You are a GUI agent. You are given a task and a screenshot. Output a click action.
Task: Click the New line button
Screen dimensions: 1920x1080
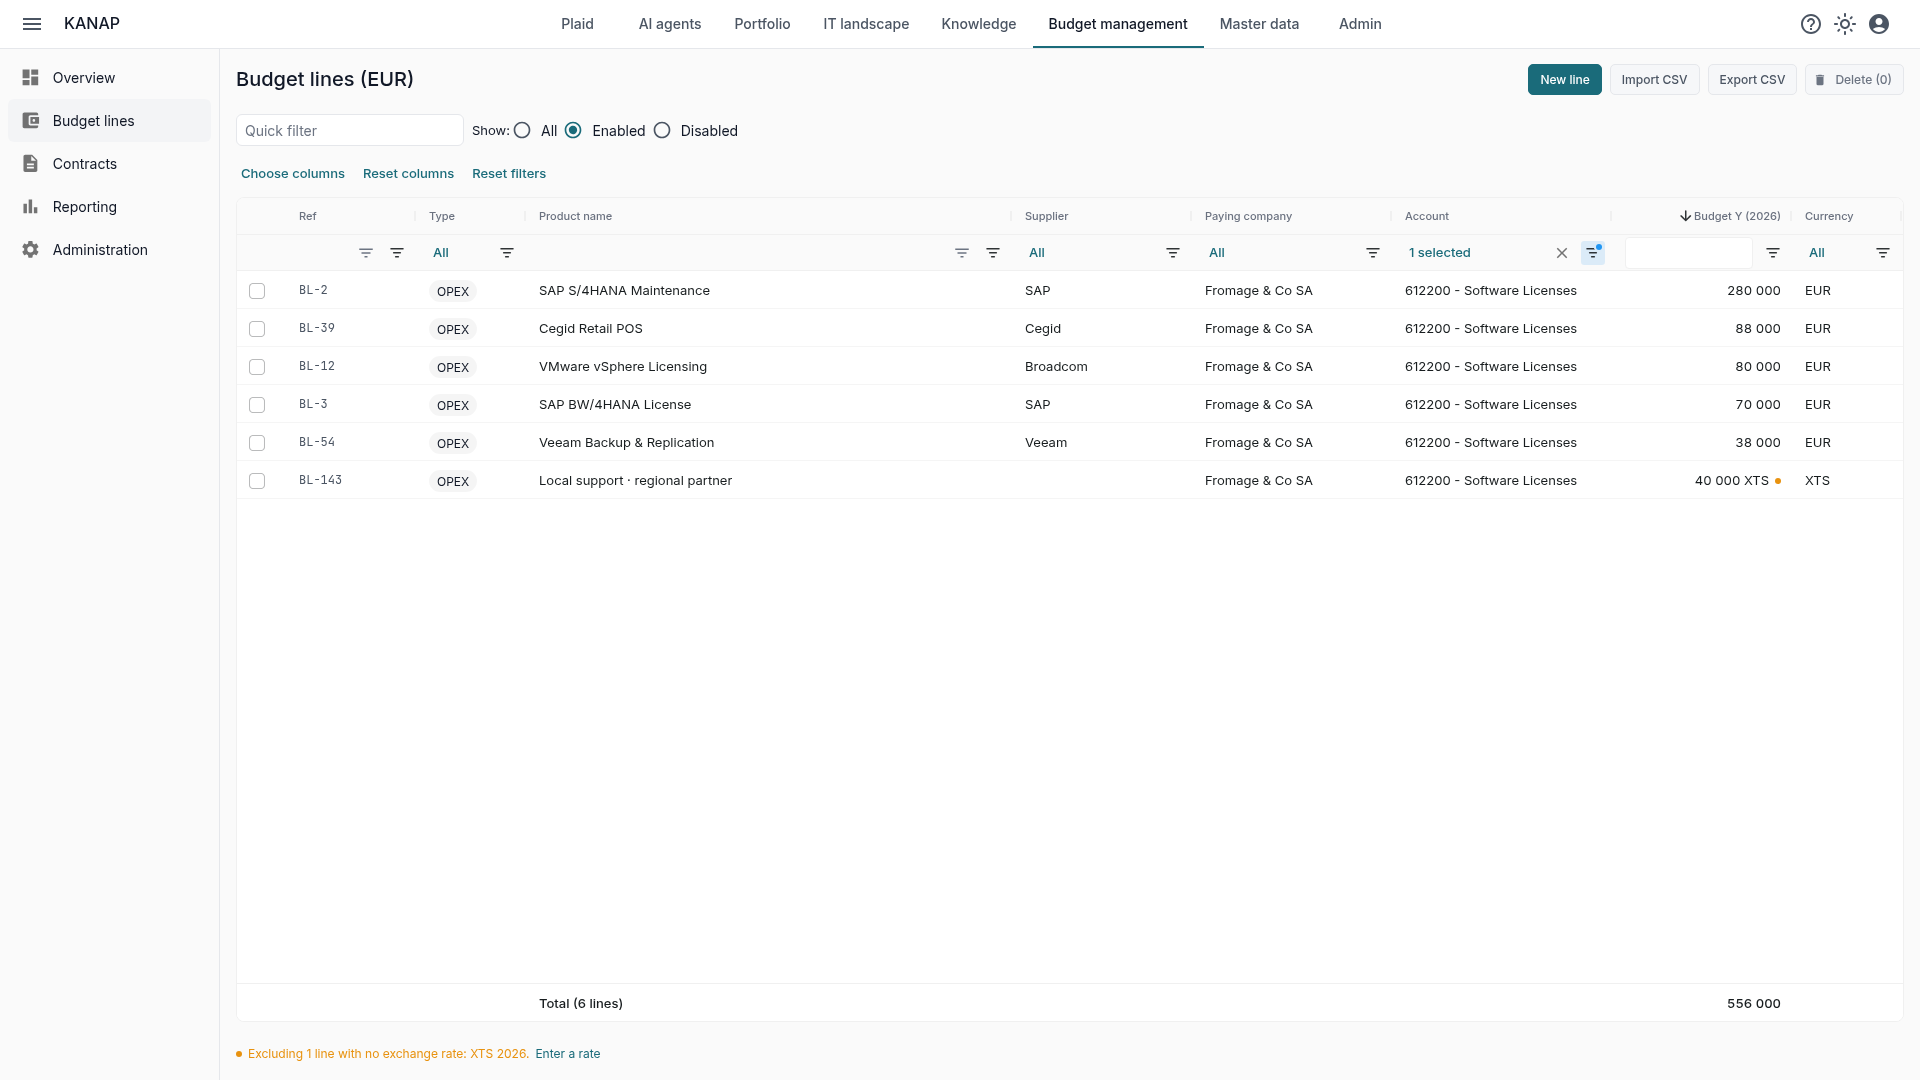[1564, 80]
